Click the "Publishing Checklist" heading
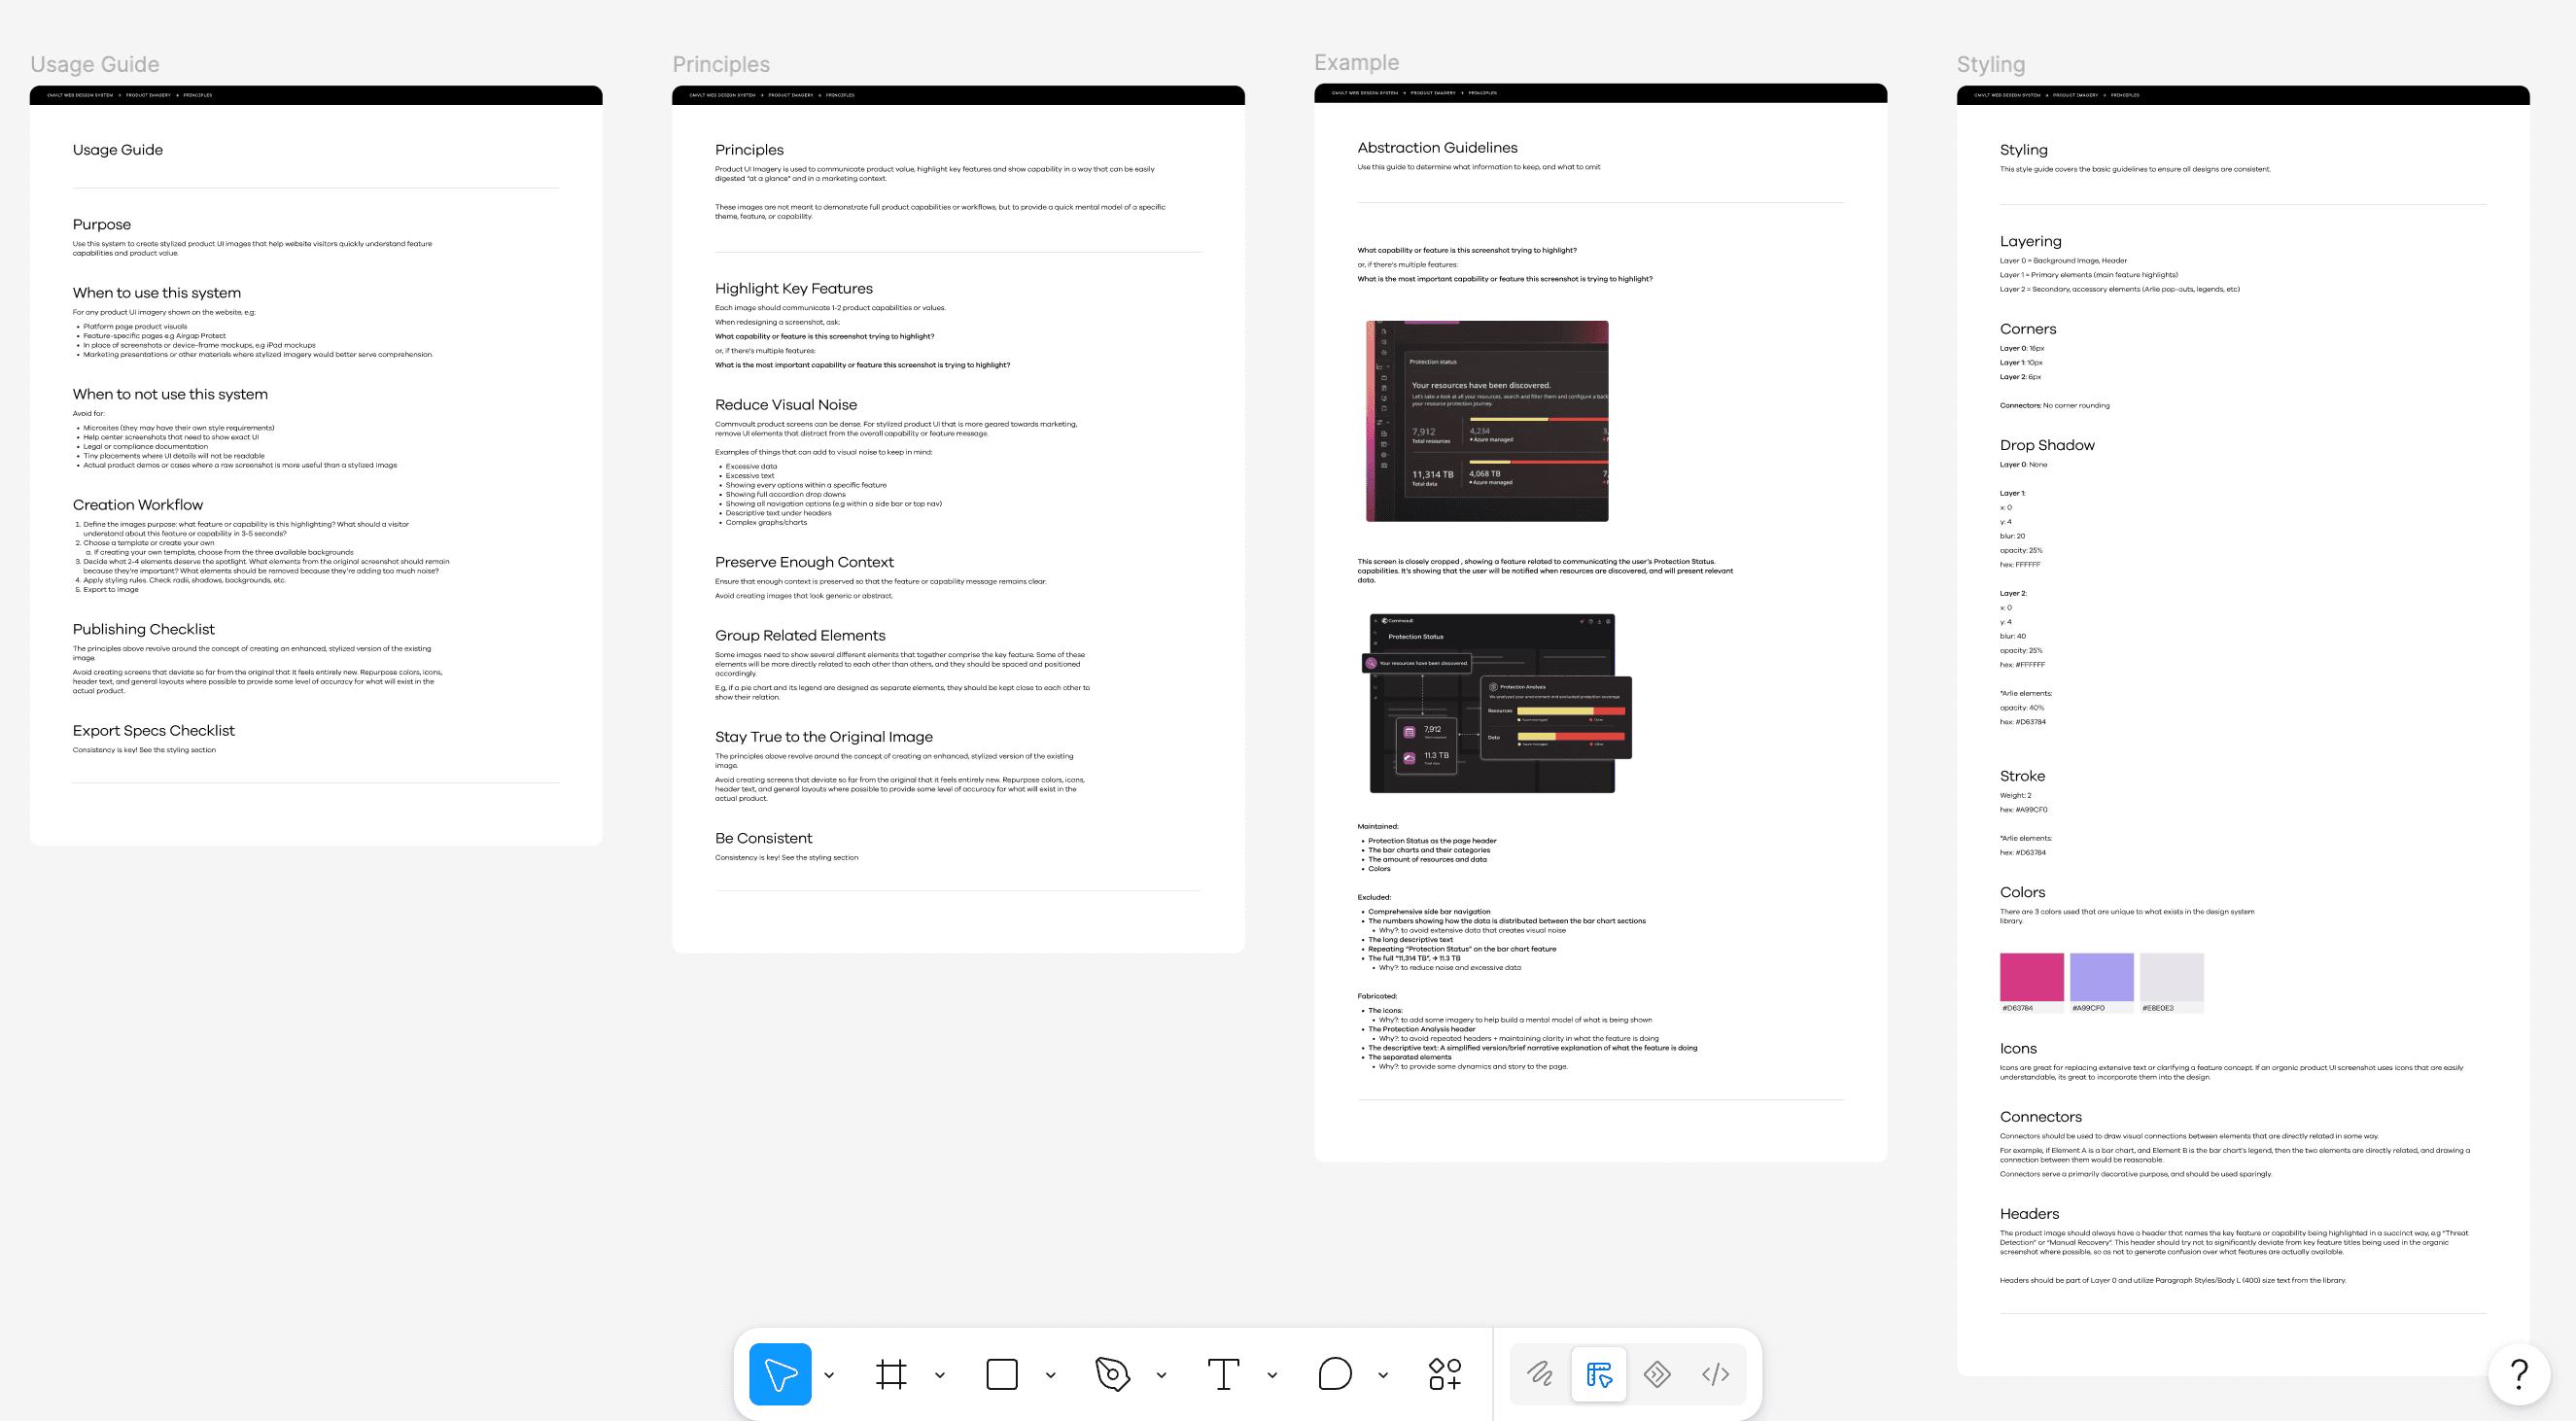This screenshot has height=1421, width=2576. coord(144,629)
